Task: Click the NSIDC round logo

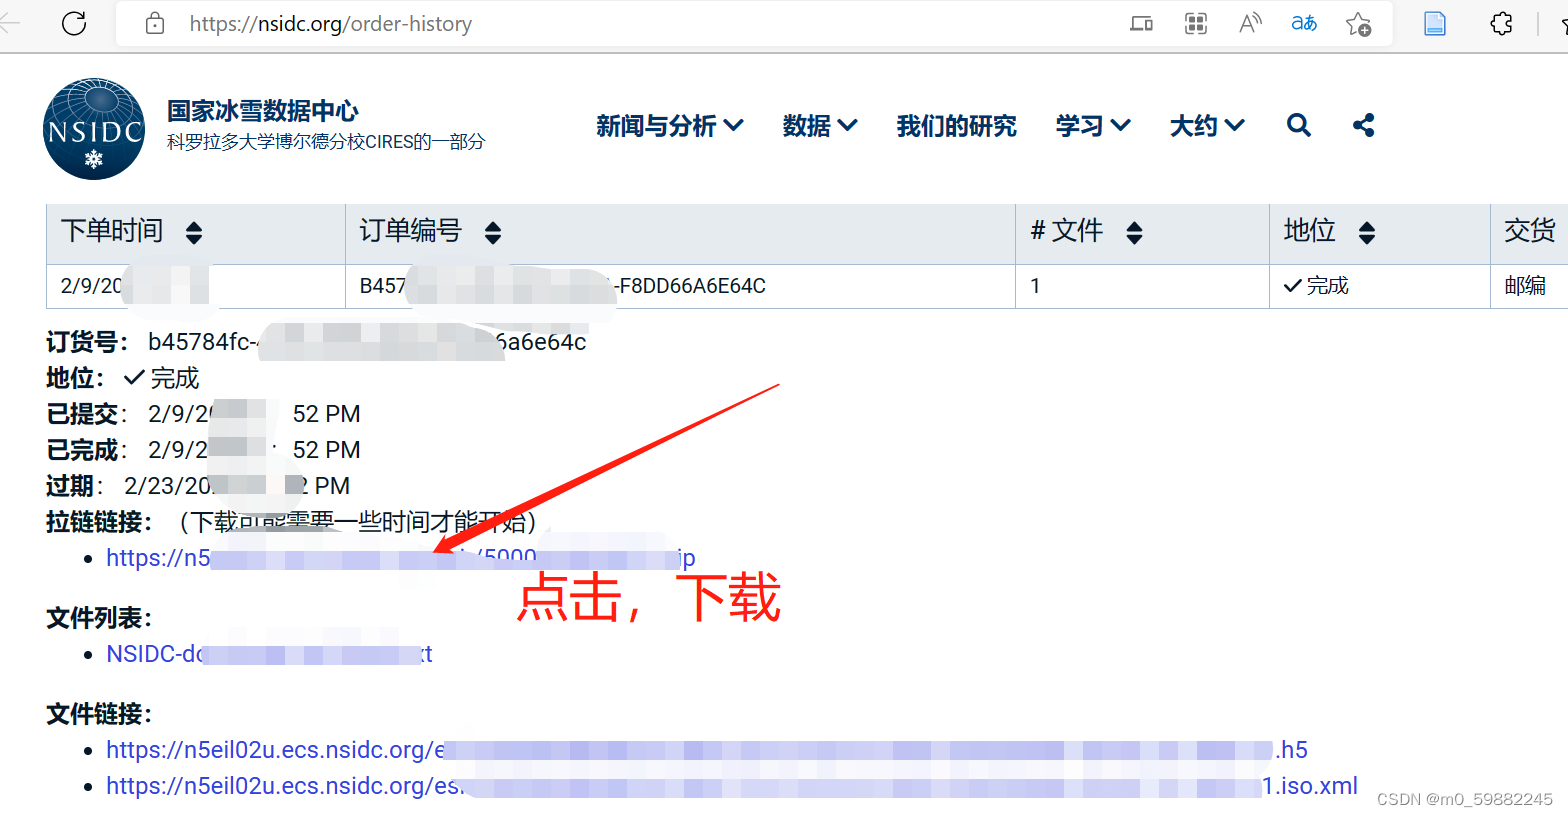Action: 94,129
